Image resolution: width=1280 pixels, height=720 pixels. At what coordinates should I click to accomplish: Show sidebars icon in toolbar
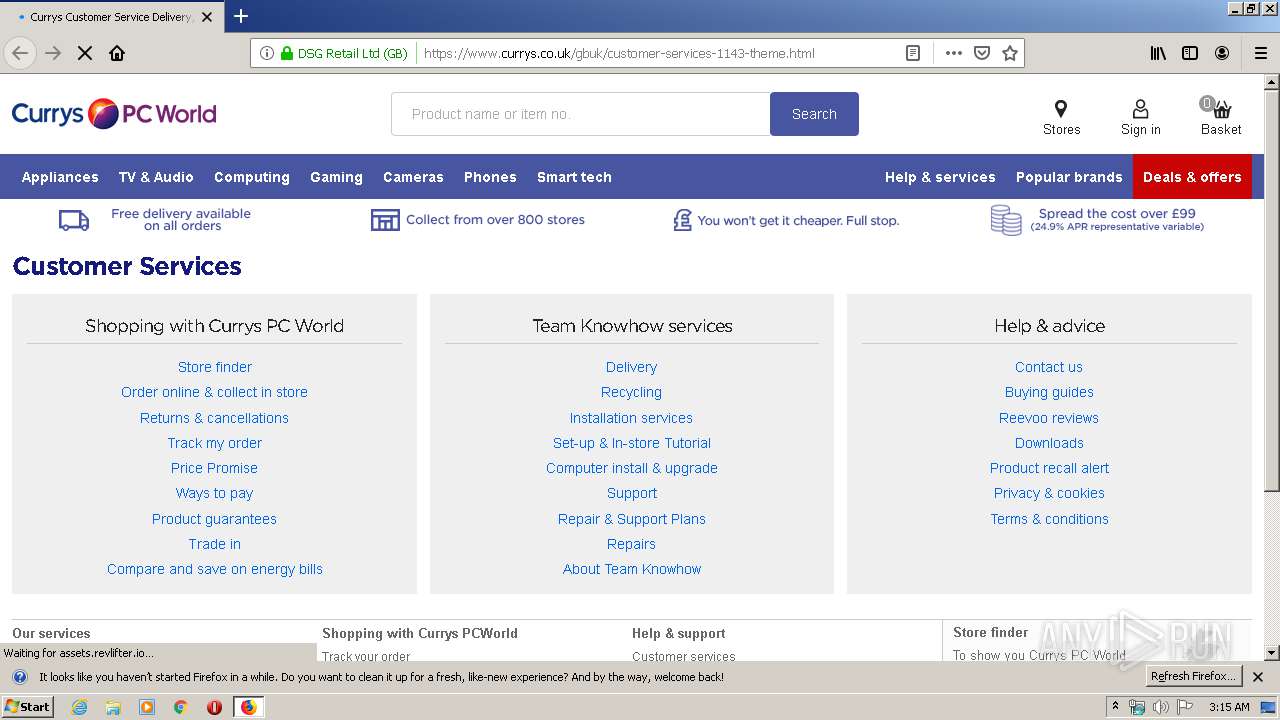coord(1190,53)
